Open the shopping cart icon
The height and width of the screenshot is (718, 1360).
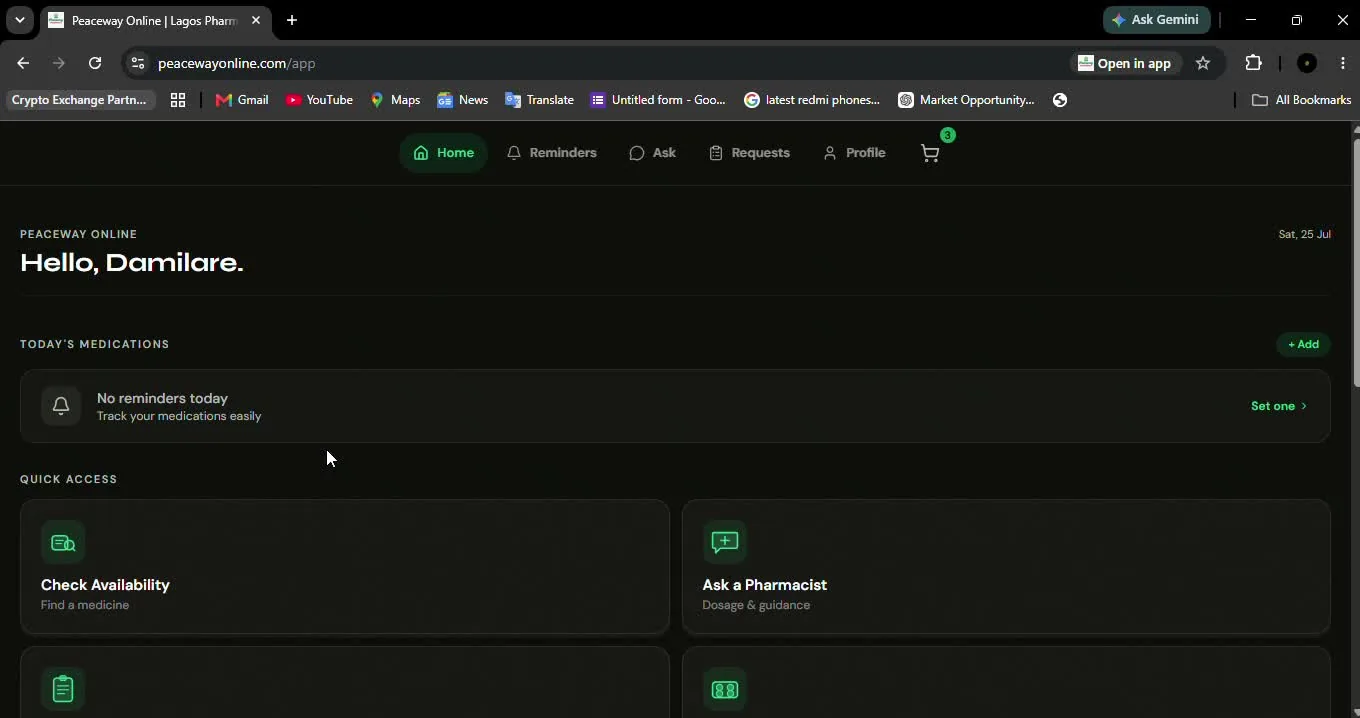[930, 153]
